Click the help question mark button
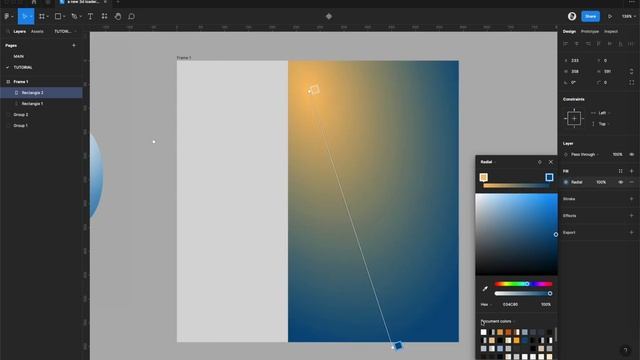 click(x=625, y=350)
